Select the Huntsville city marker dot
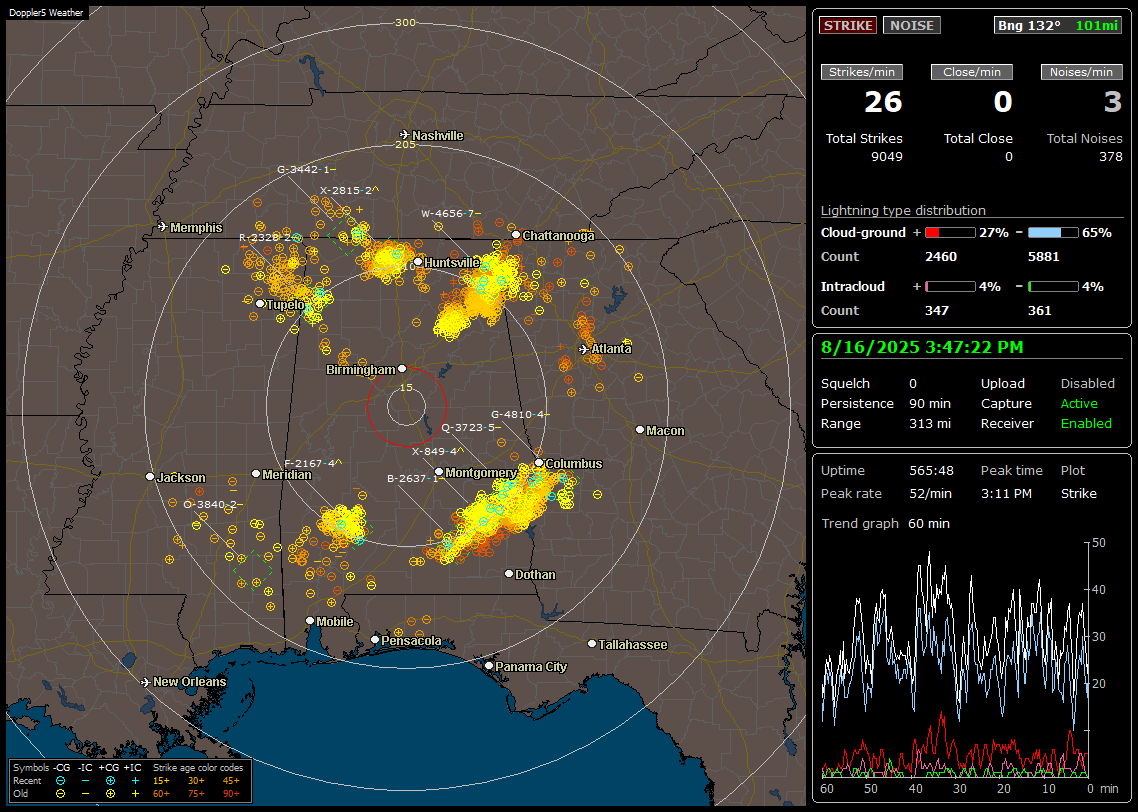This screenshot has width=1138, height=812. pos(418,262)
